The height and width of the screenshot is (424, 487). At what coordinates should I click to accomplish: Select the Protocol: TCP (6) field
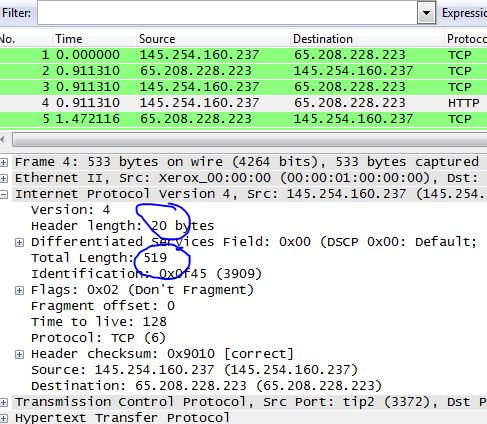(x=98, y=338)
